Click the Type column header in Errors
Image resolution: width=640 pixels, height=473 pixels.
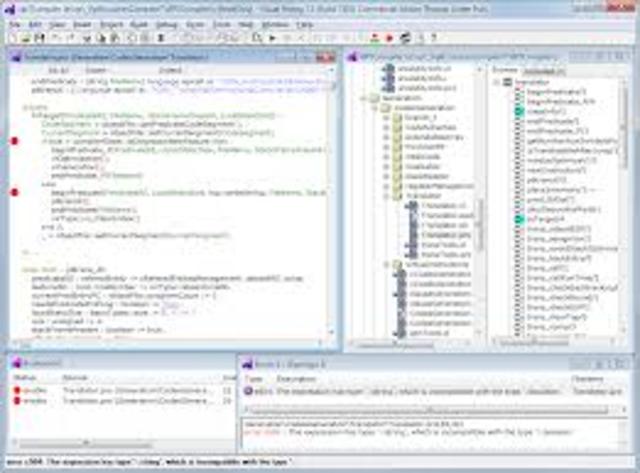pos(253,379)
